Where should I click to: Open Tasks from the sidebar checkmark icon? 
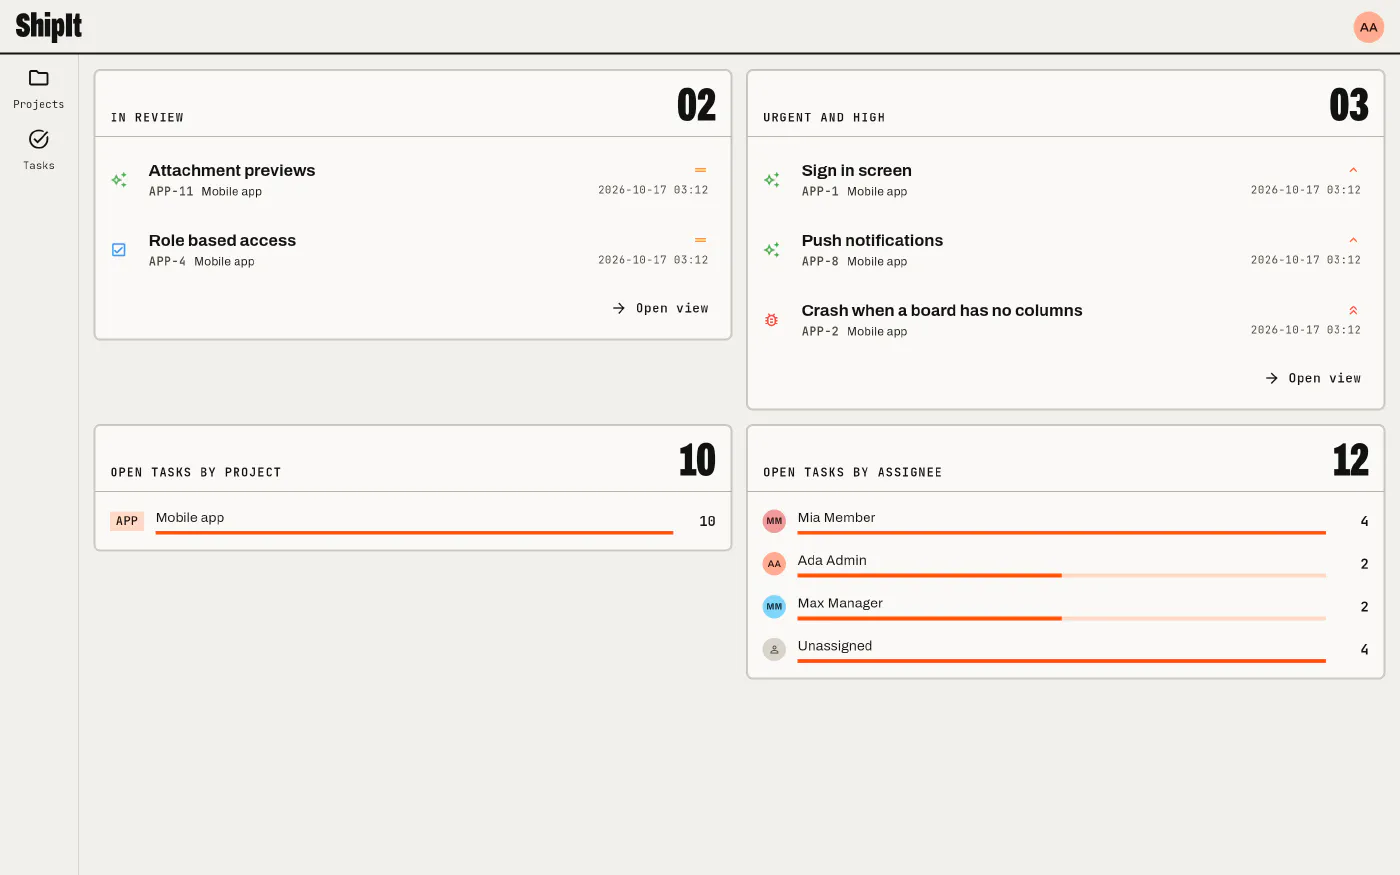point(39,139)
